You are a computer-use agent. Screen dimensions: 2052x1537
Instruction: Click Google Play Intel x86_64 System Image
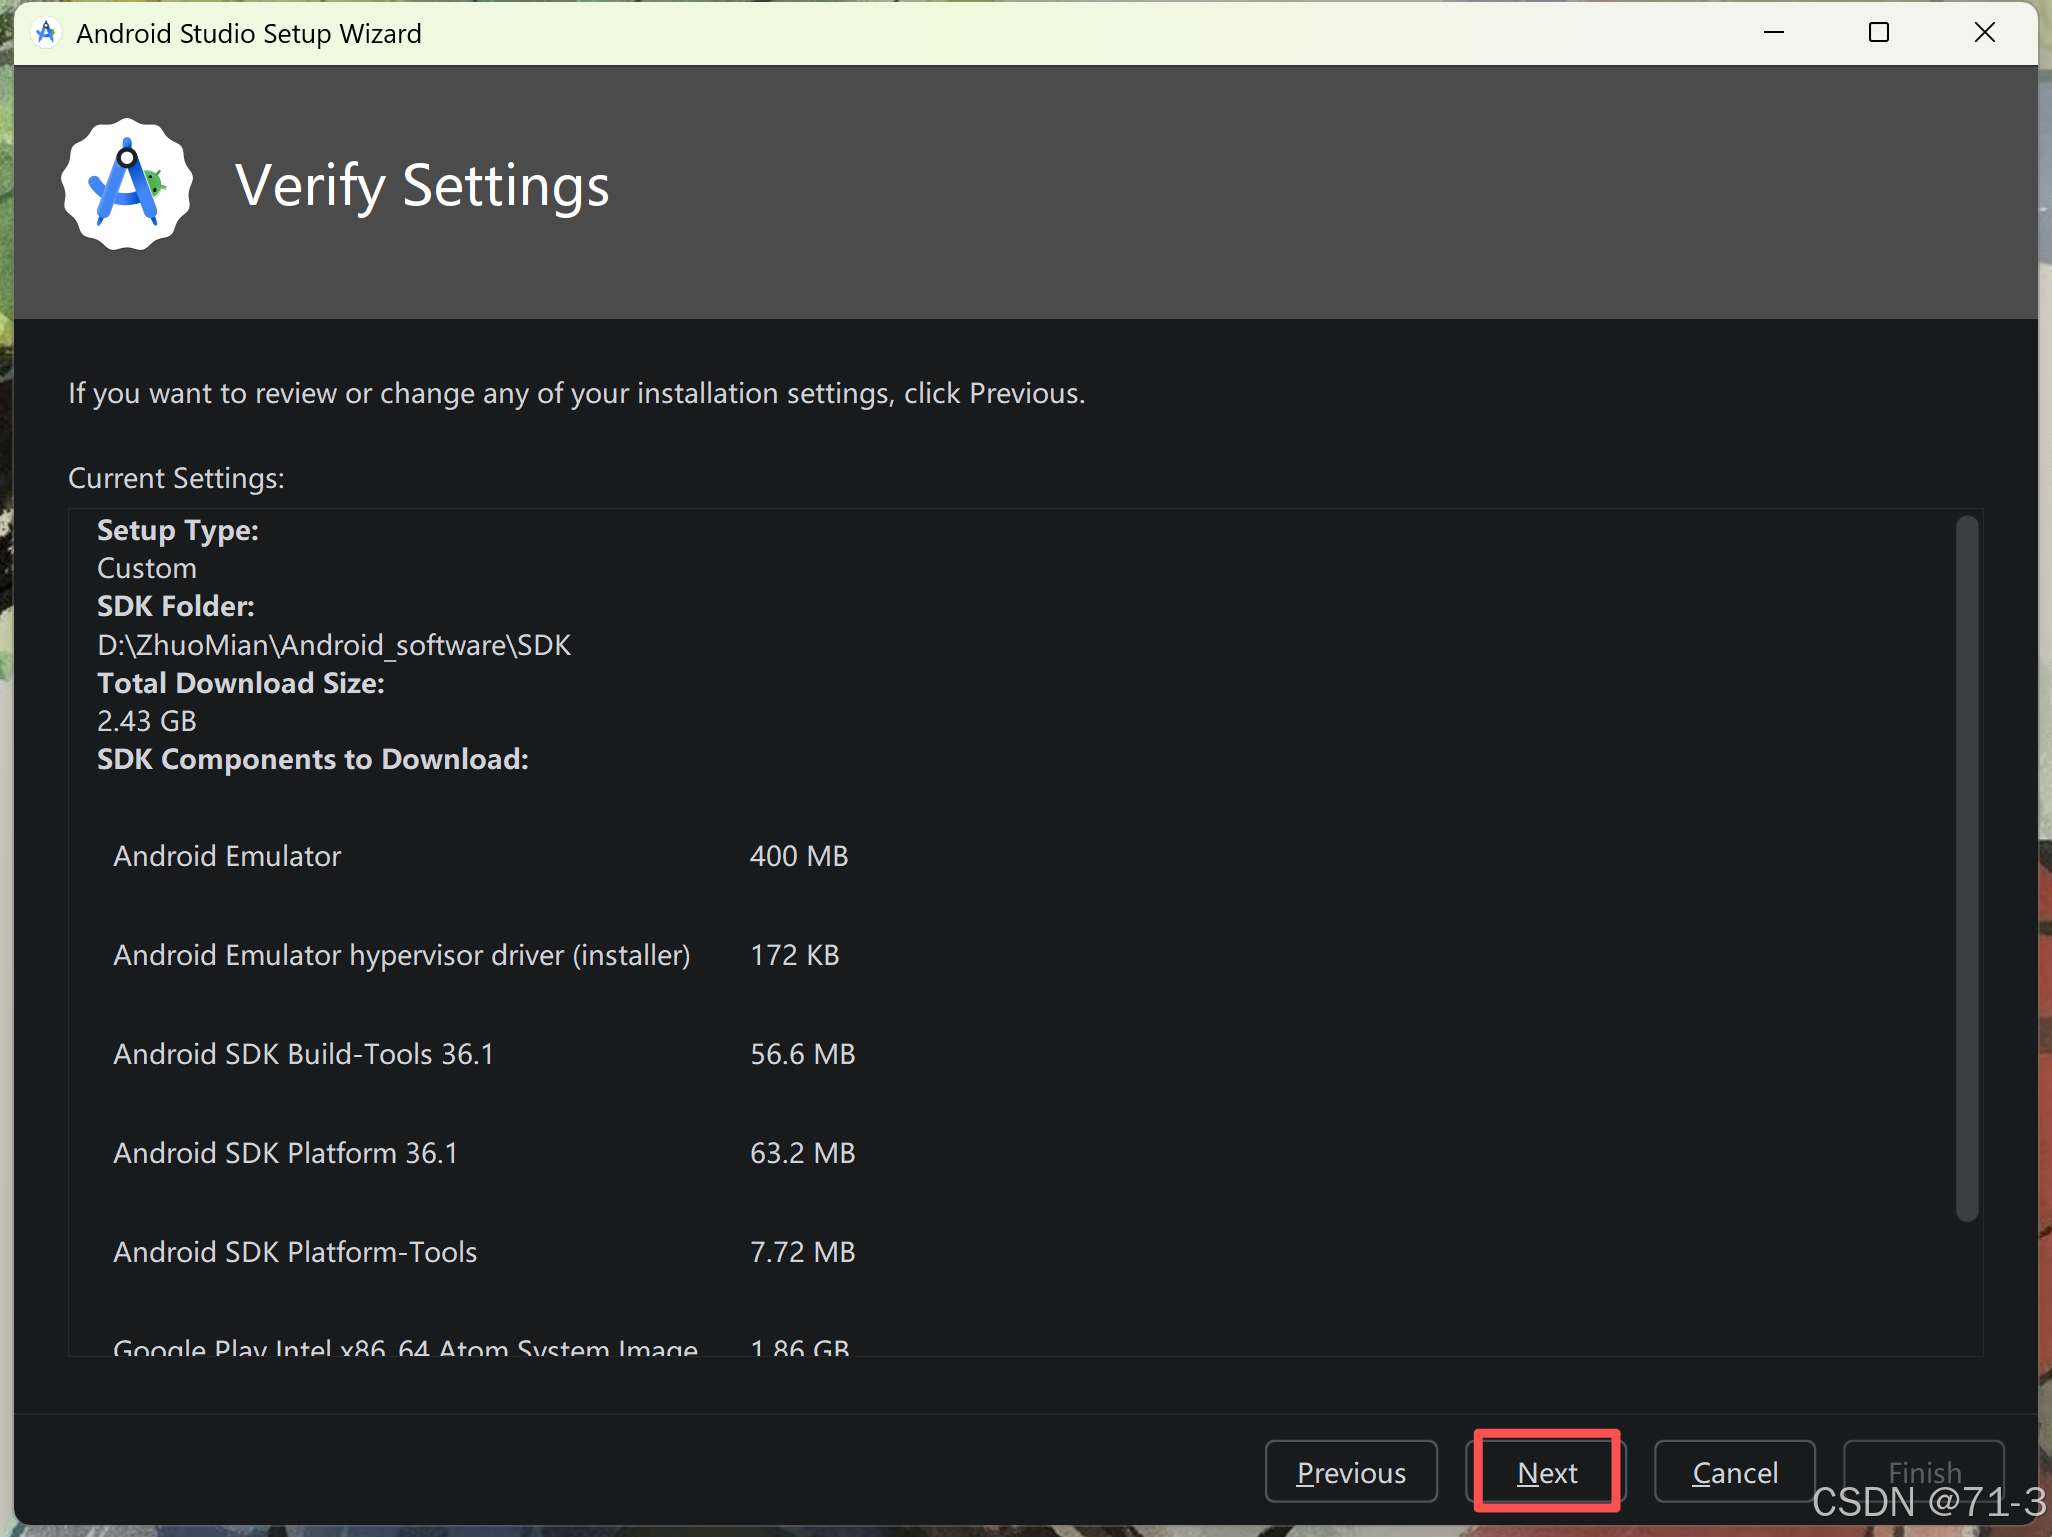pyautogui.click(x=405, y=1346)
